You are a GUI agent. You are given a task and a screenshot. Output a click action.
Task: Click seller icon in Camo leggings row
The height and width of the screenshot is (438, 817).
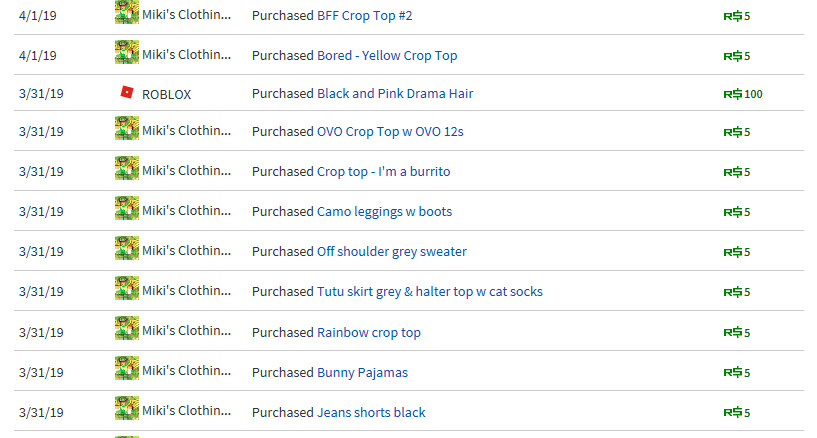pos(127,209)
